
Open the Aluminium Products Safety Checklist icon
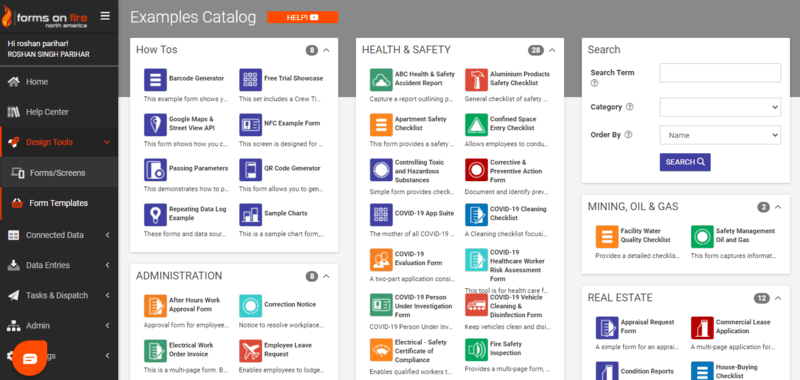coord(477,80)
